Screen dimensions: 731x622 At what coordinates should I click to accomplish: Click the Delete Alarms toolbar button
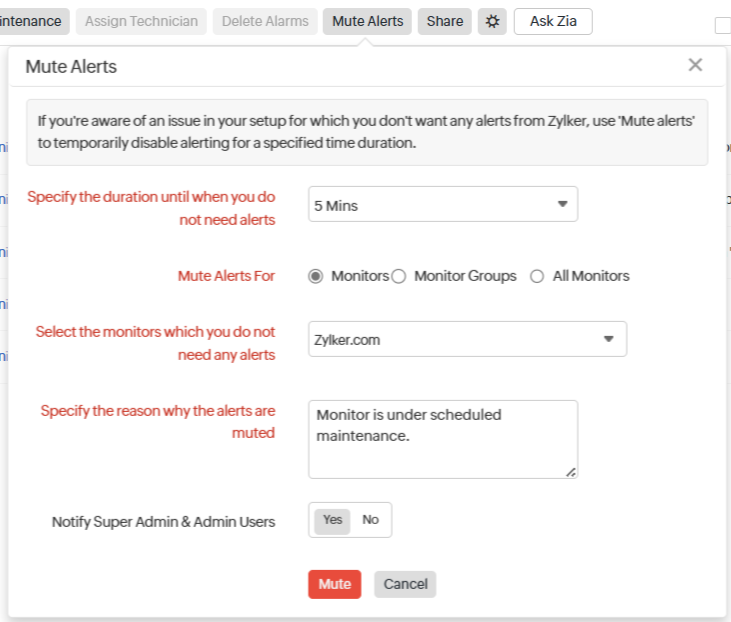tap(265, 21)
